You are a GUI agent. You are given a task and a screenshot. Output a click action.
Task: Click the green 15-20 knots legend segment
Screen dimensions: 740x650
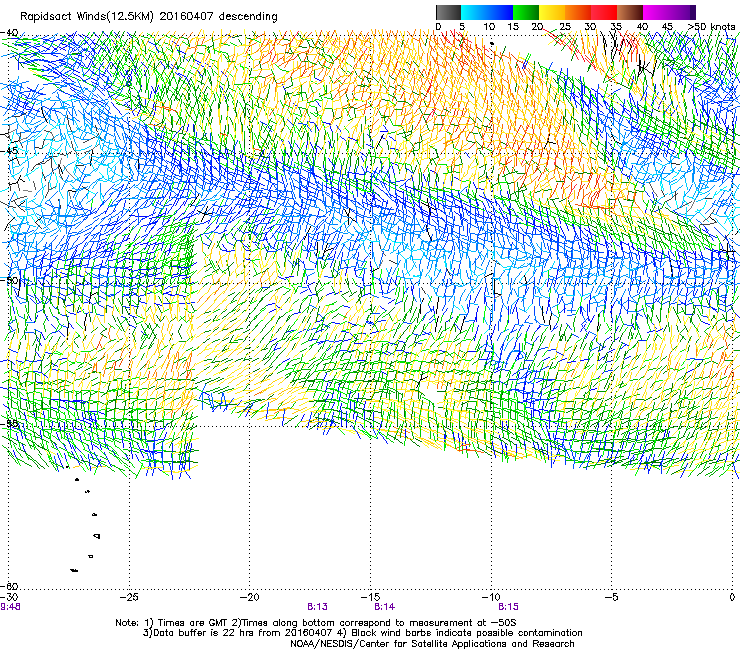(x=526, y=12)
